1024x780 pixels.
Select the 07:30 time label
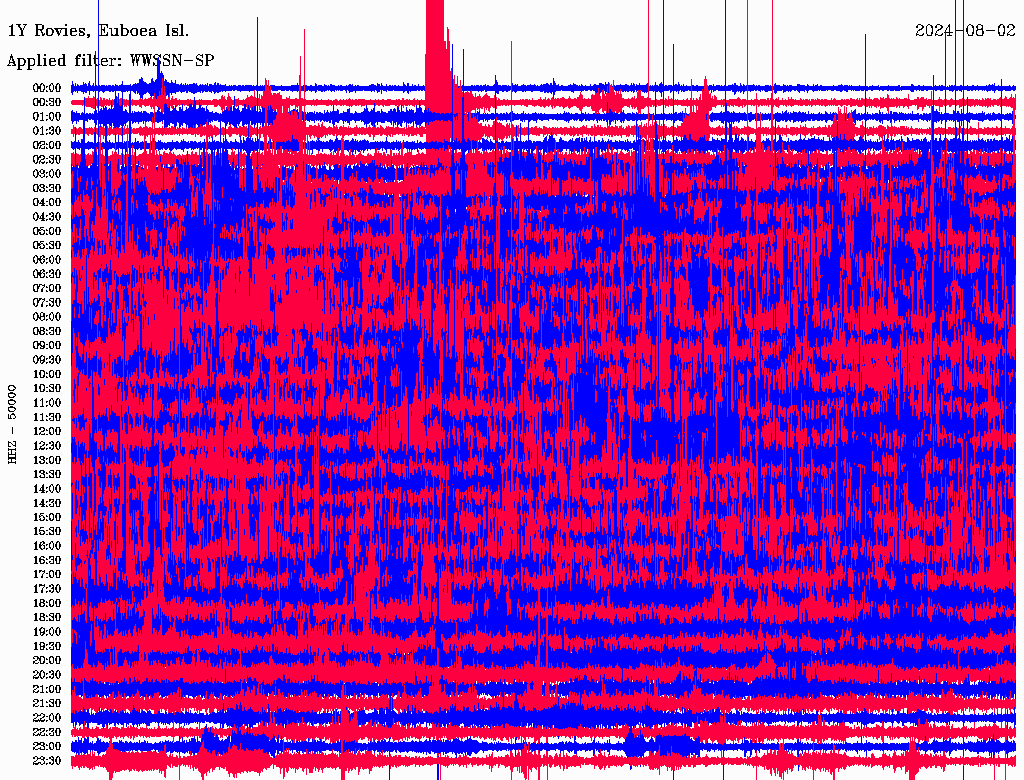click(47, 303)
